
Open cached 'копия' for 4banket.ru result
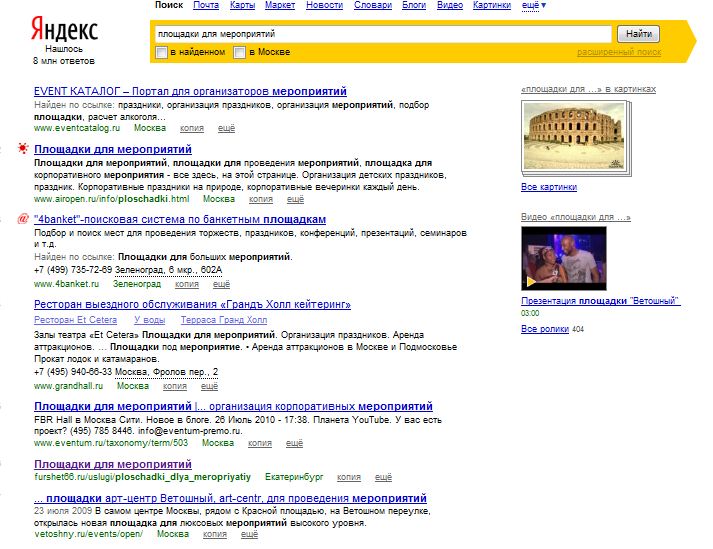pos(187,284)
